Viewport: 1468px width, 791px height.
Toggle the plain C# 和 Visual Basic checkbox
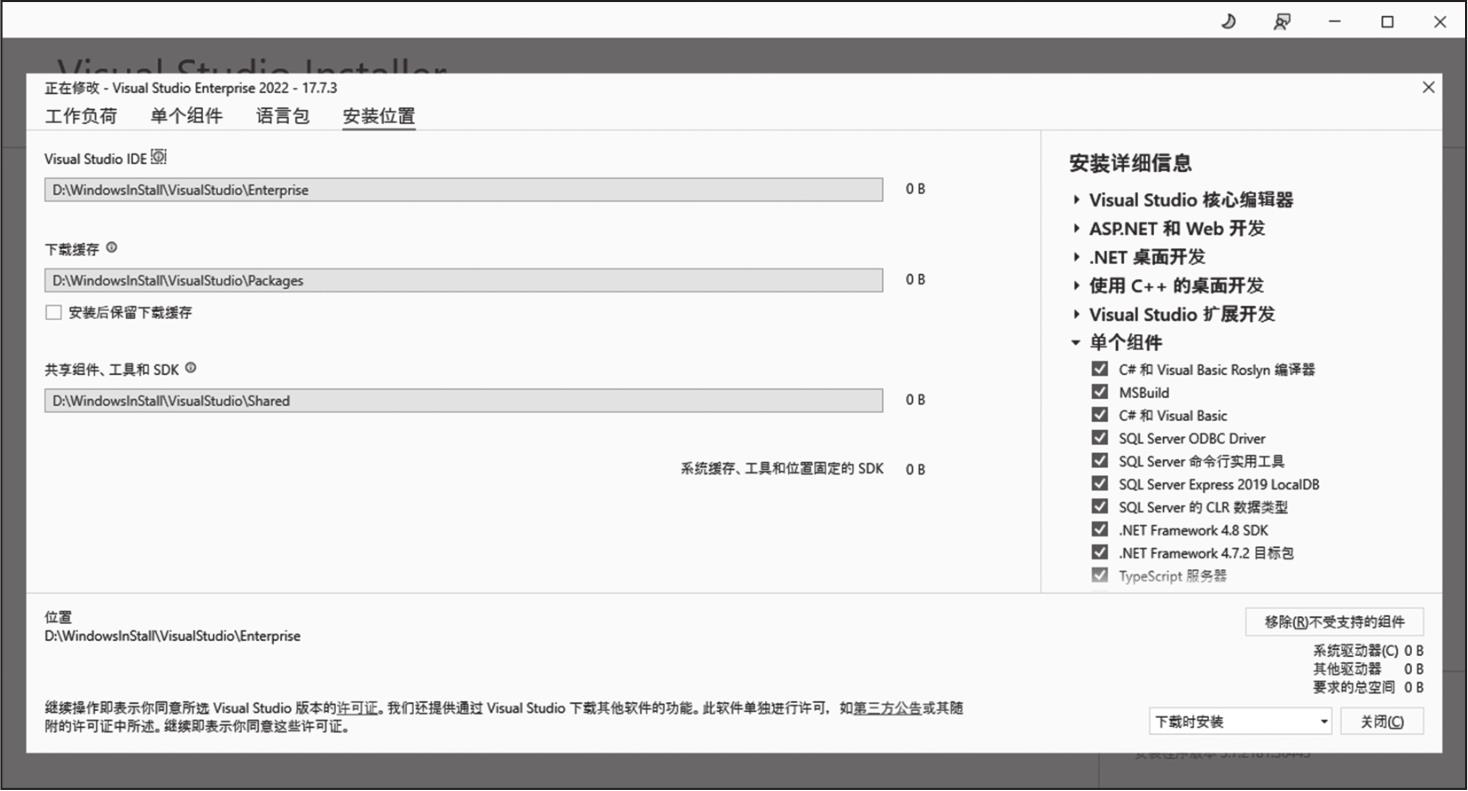click(1100, 415)
